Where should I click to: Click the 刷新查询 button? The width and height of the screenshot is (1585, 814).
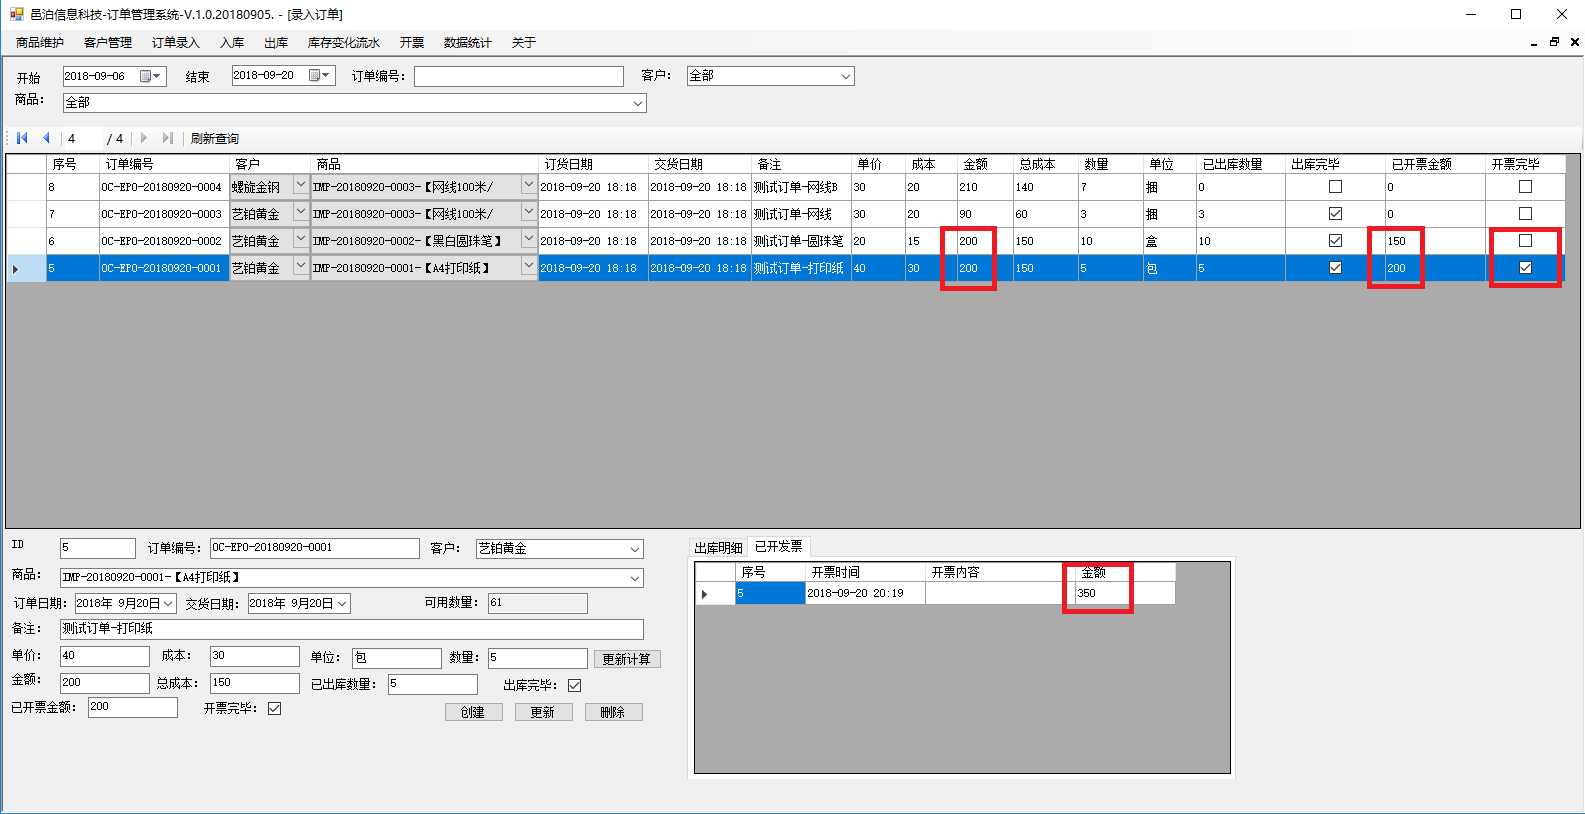tap(215, 139)
